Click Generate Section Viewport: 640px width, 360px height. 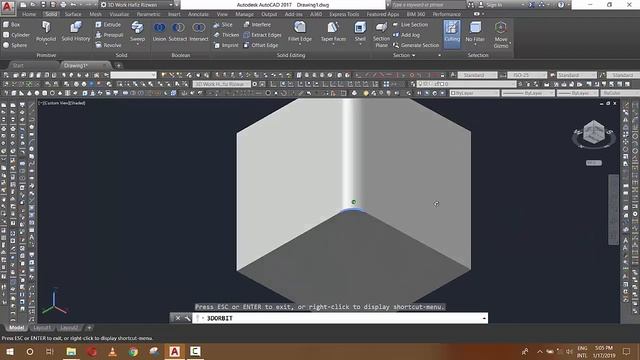point(416,45)
